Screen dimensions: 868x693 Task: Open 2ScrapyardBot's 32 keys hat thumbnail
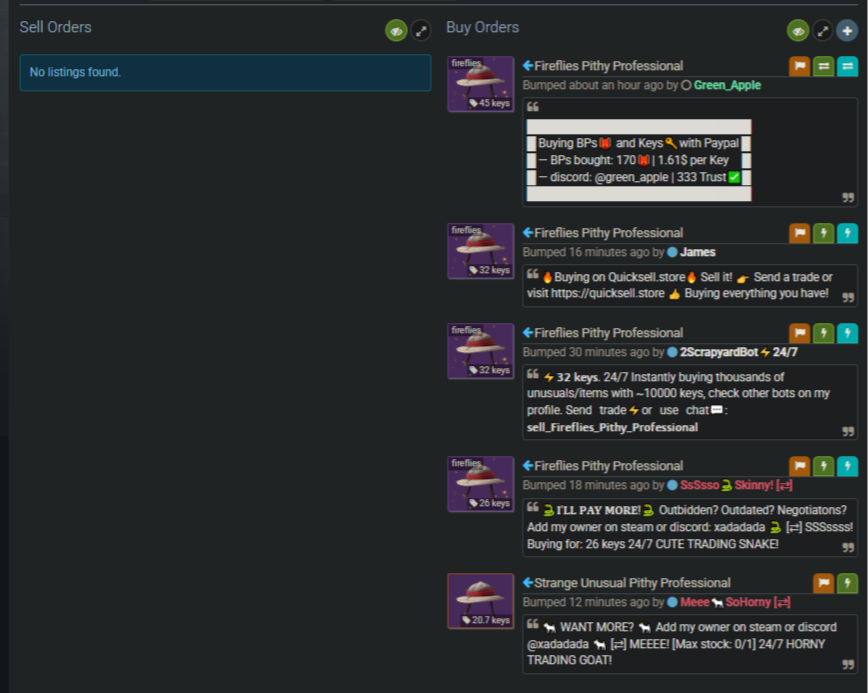(x=480, y=351)
